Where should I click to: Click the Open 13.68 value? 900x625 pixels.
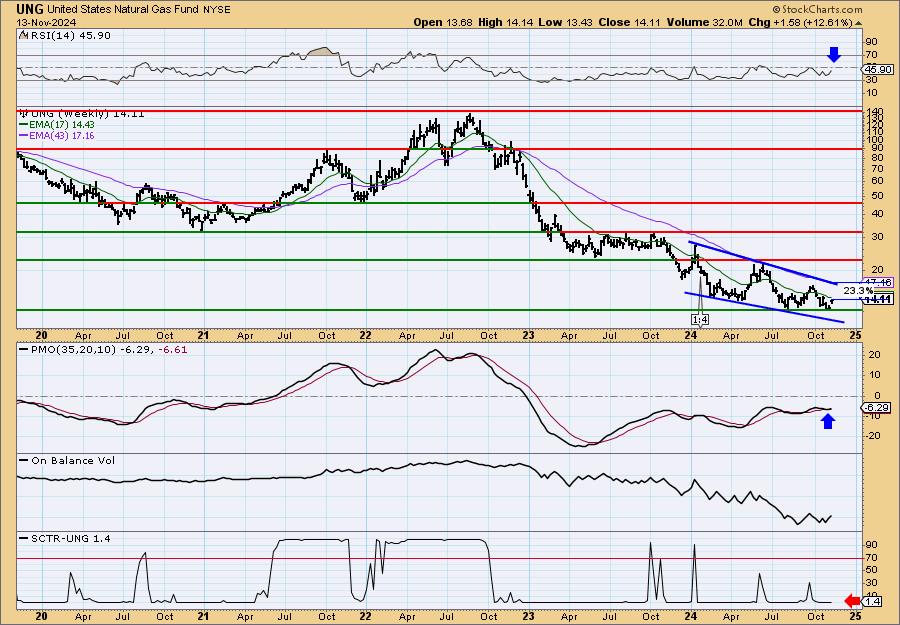click(443, 22)
